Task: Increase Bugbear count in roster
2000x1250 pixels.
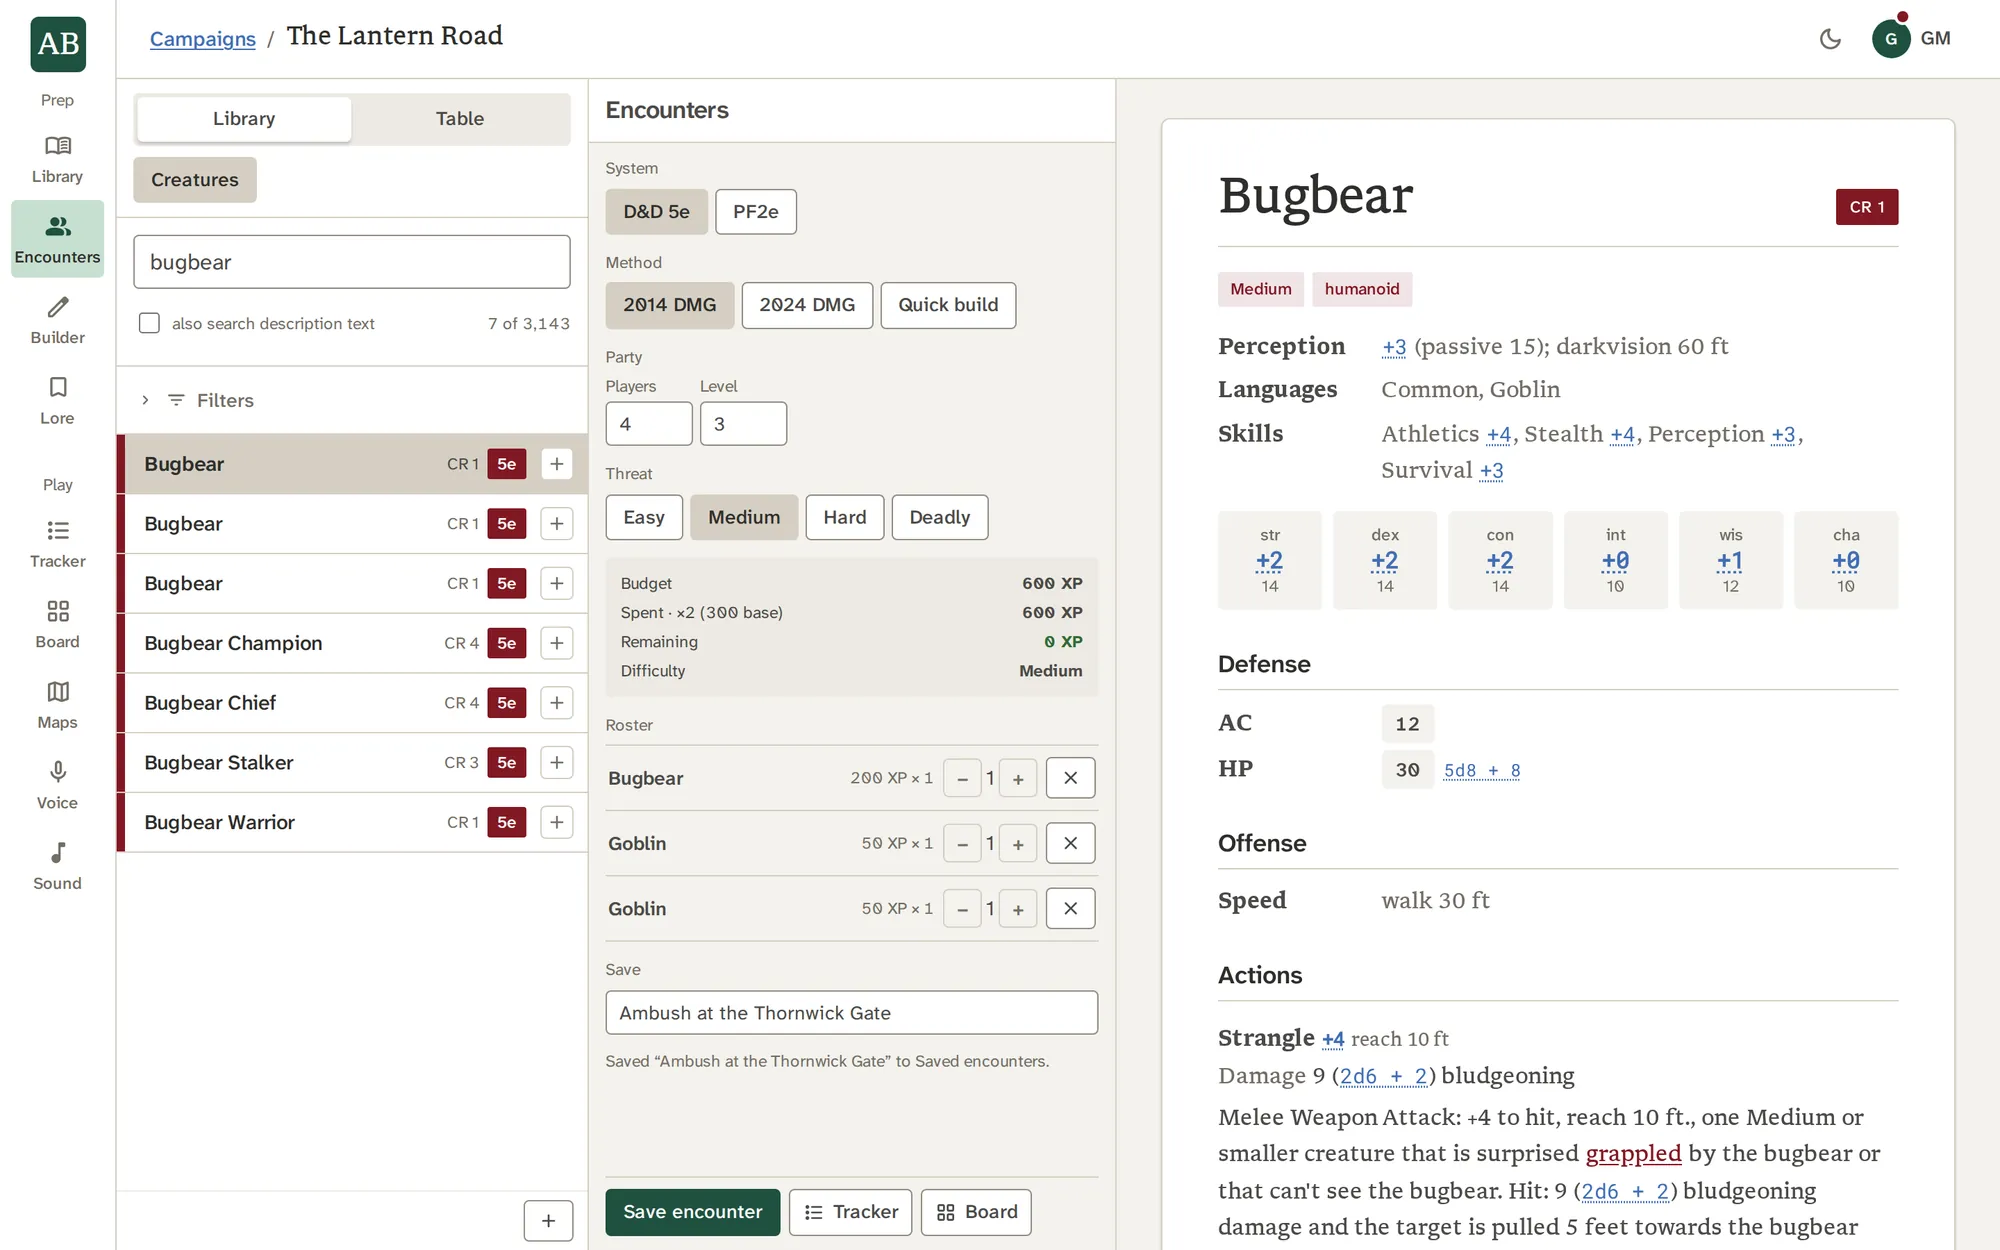Action: click(1018, 778)
